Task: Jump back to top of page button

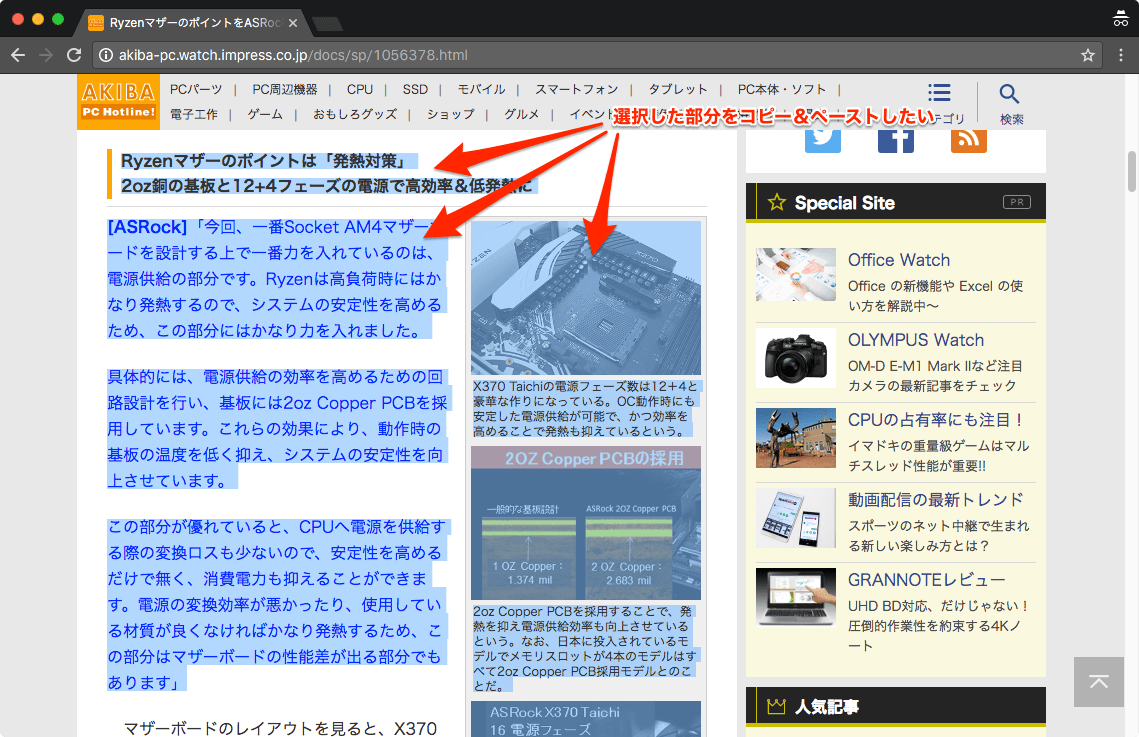Action: click(1099, 682)
